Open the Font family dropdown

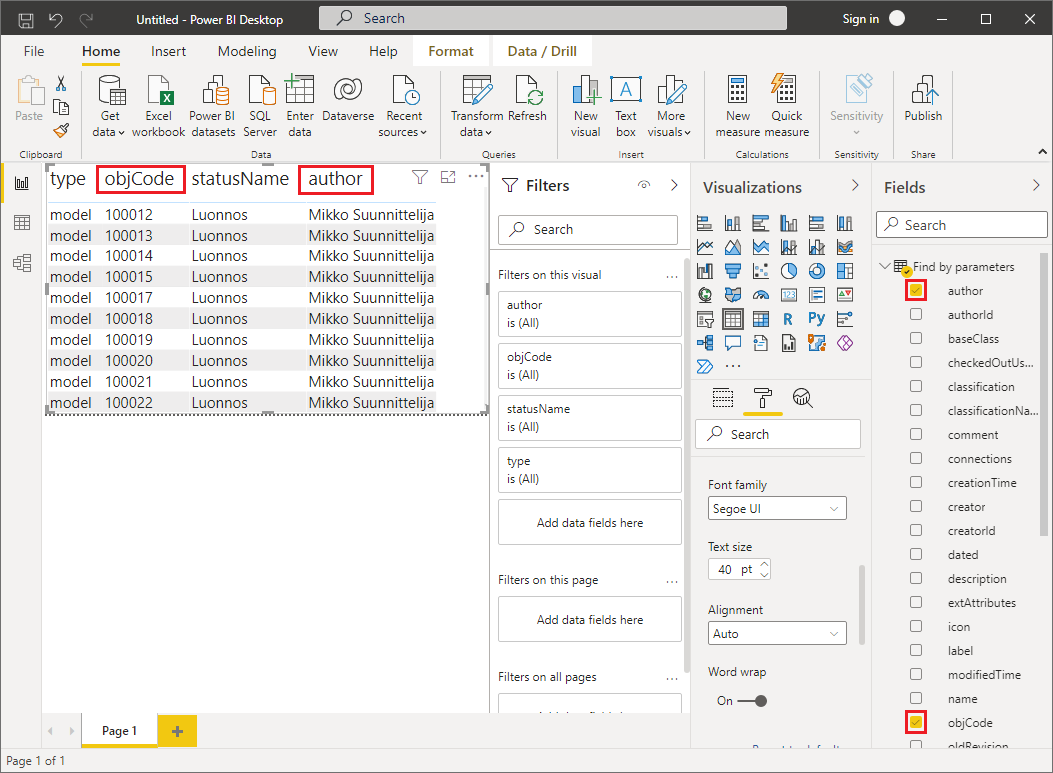(777, 509)
